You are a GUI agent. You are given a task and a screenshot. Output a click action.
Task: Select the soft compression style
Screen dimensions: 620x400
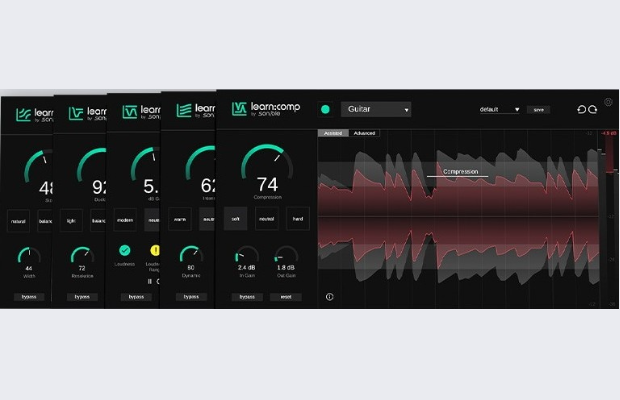(x=236, y=219)
